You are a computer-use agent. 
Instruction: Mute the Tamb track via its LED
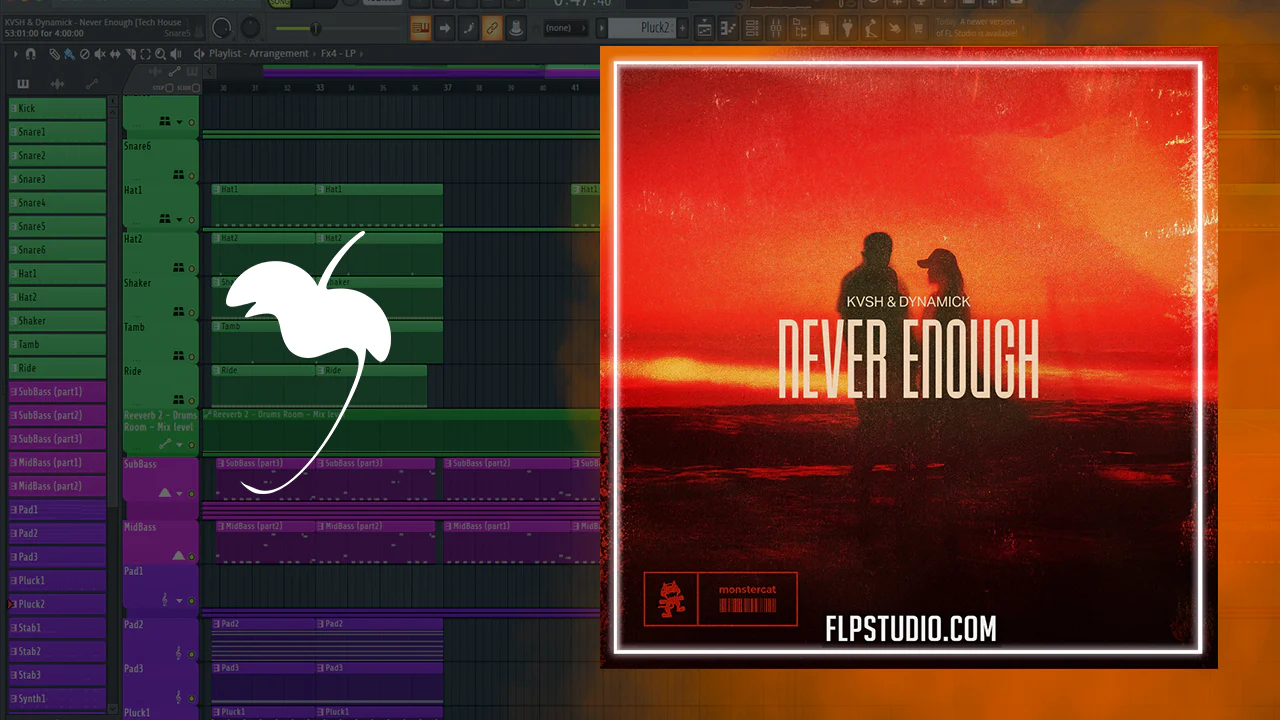tap(191, 356)
